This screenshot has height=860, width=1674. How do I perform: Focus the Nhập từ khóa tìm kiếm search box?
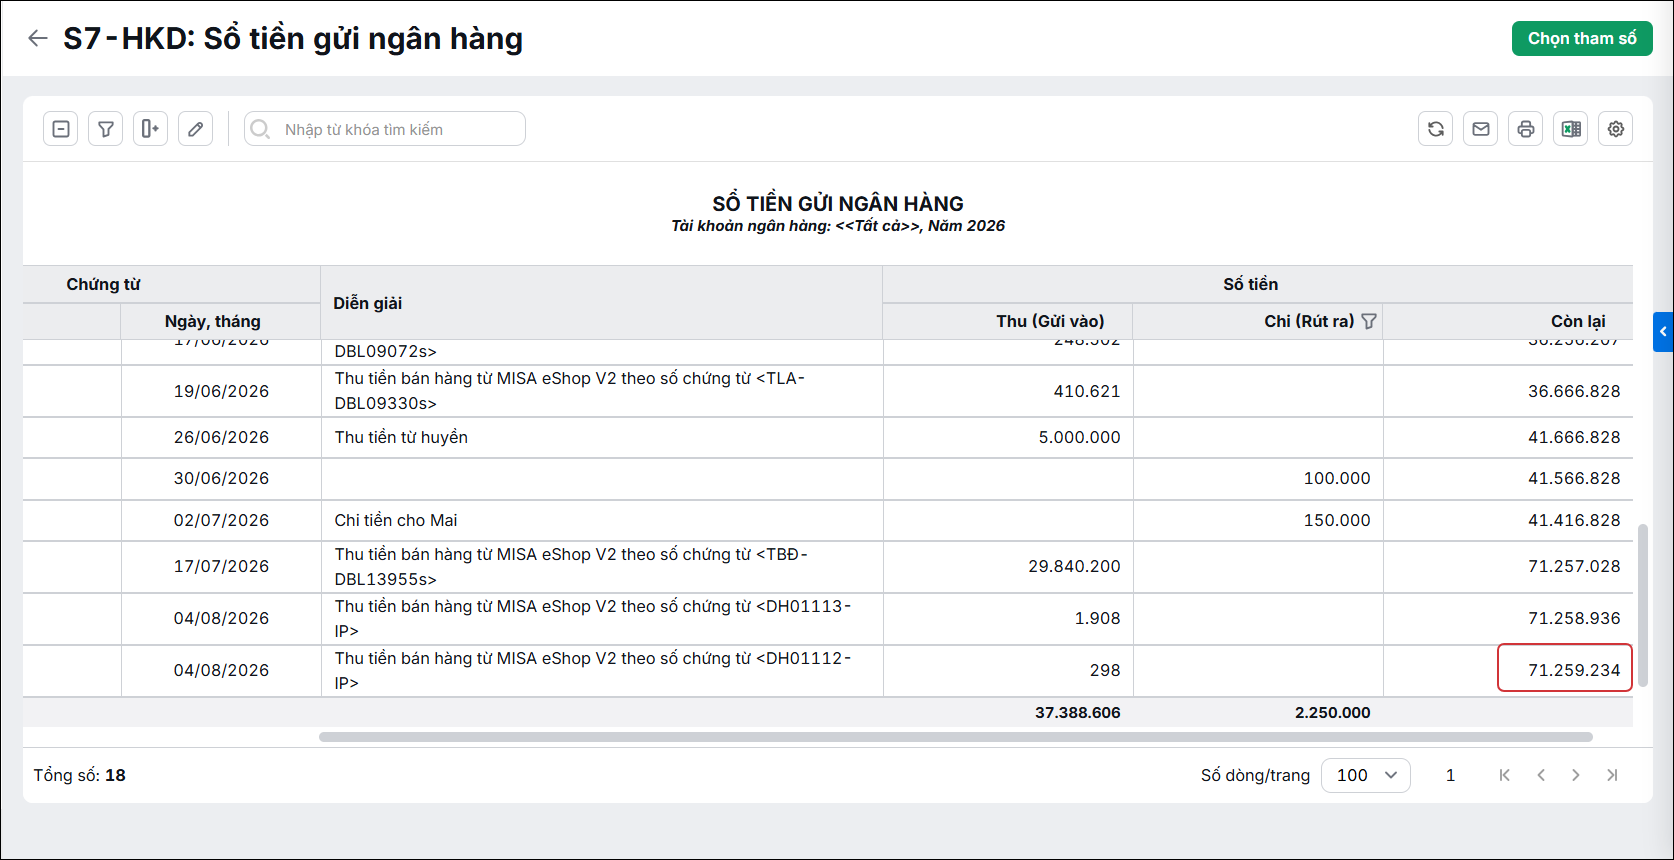385,129
